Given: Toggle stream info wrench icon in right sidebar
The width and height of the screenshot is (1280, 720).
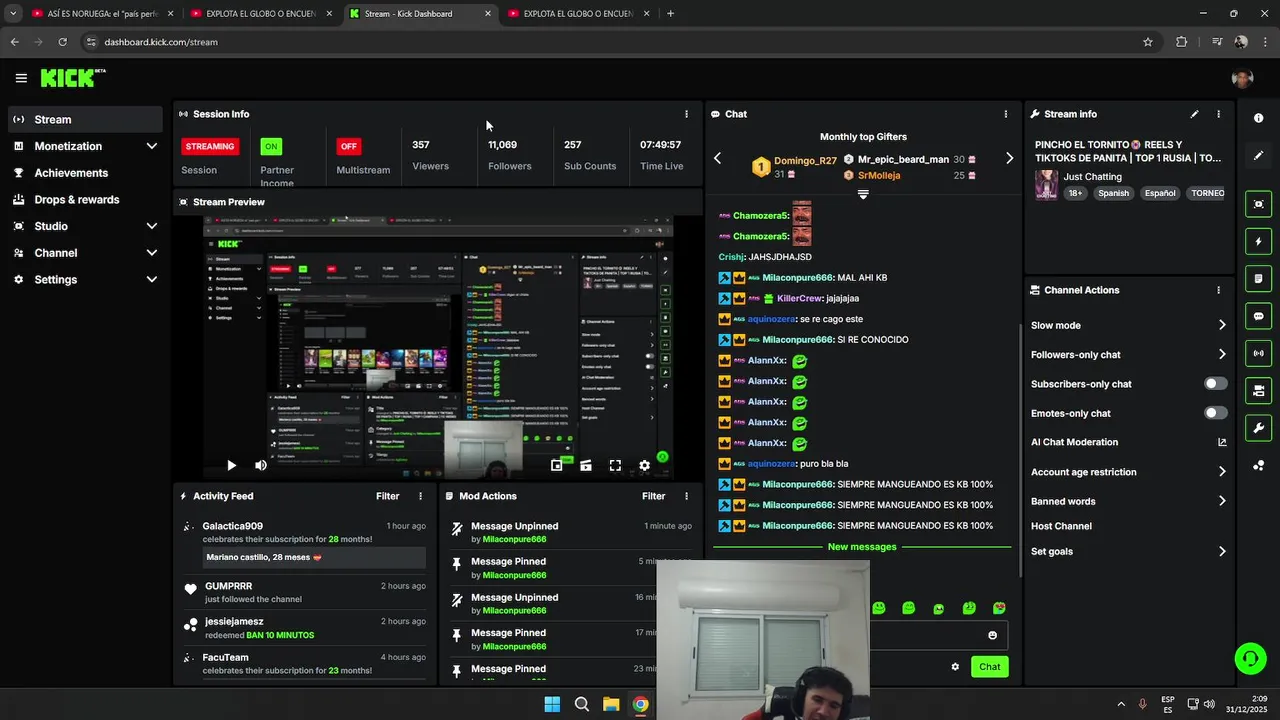Looking at the screenshot, I should pos(1258,428).
